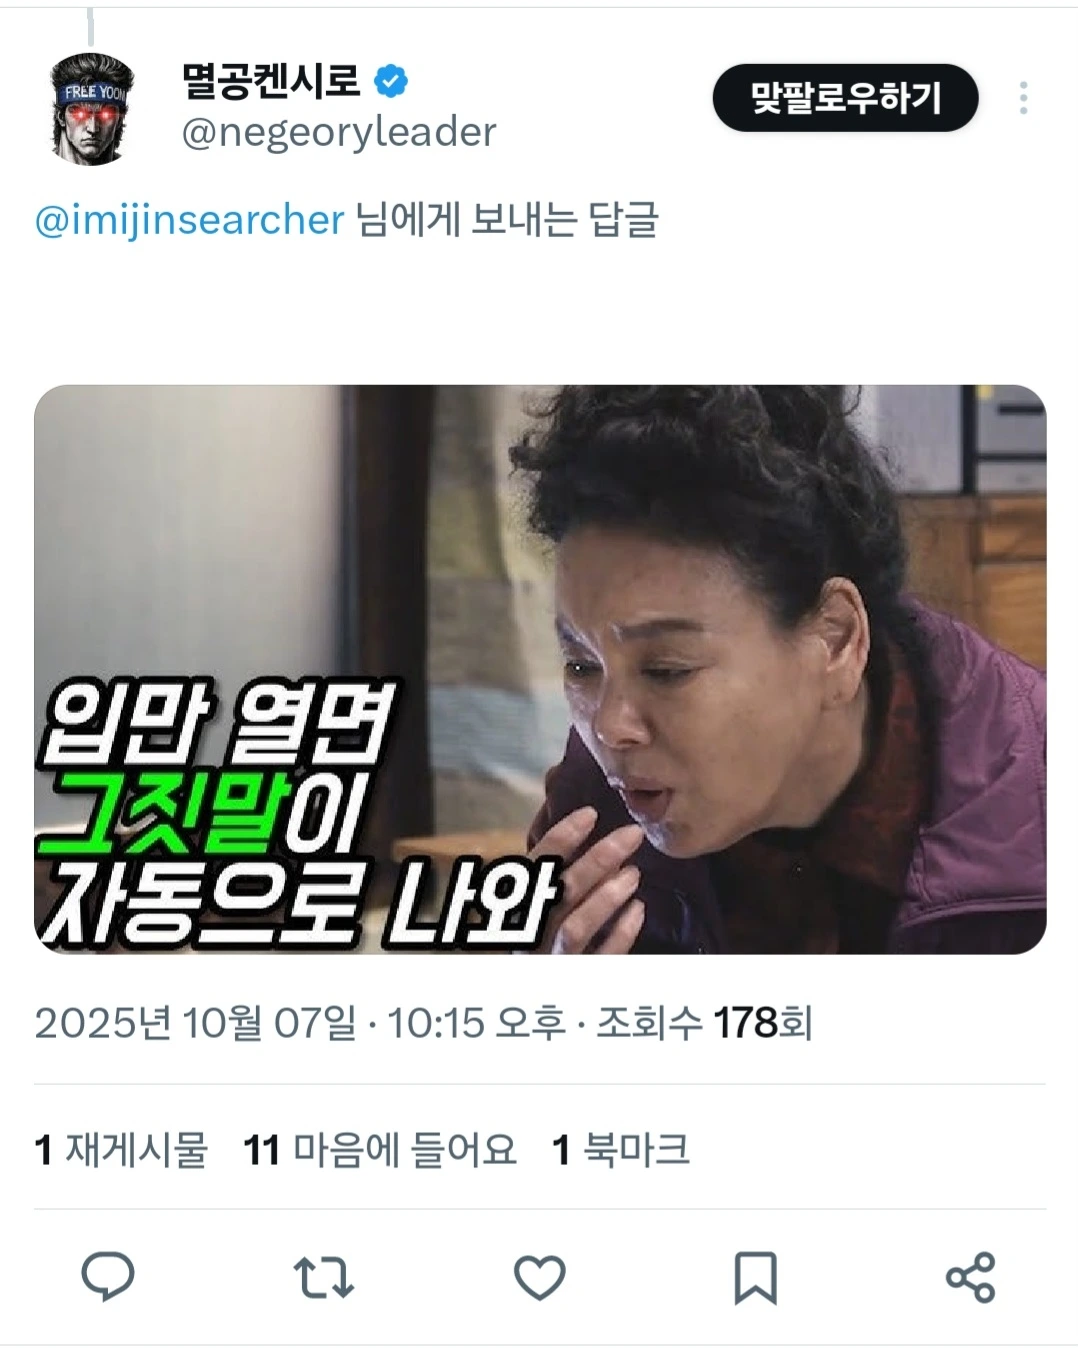Viewport: 1078px width, 1348px height.
Task: Tap the 님에게 보내는 답글 reply text
Action: point(508,219)
